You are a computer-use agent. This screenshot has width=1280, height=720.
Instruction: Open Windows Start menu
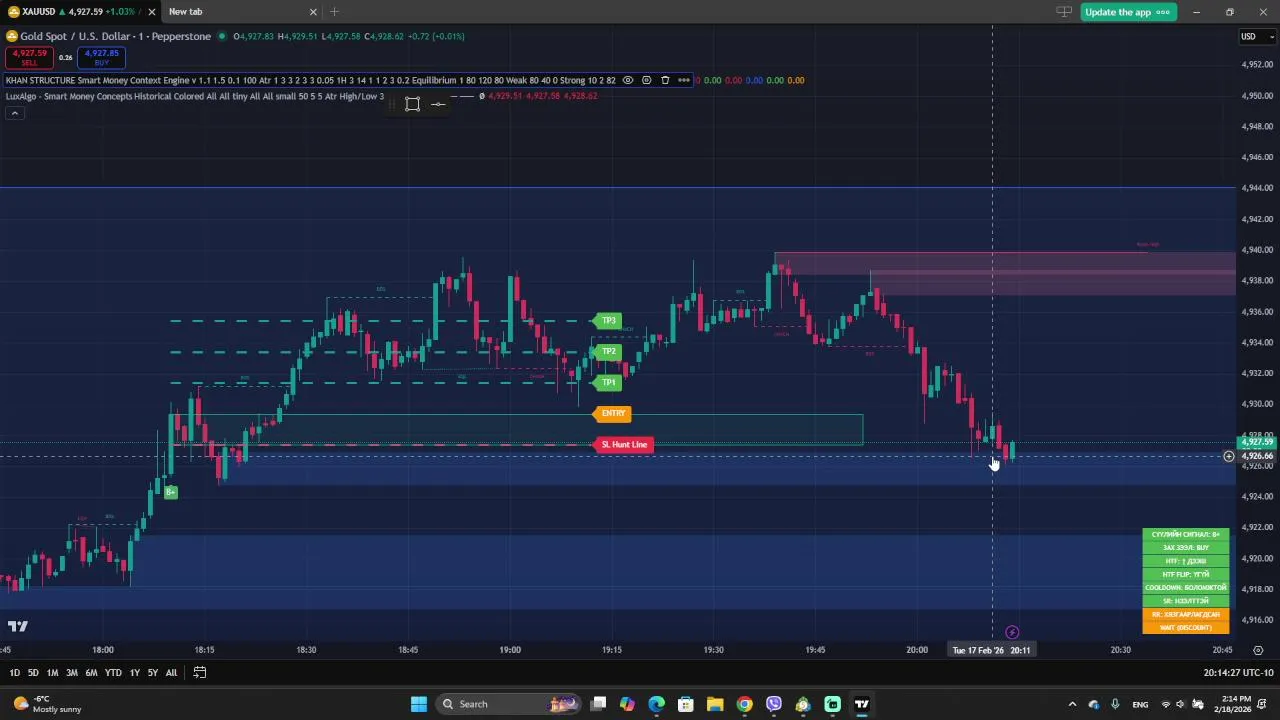point(418,704)
